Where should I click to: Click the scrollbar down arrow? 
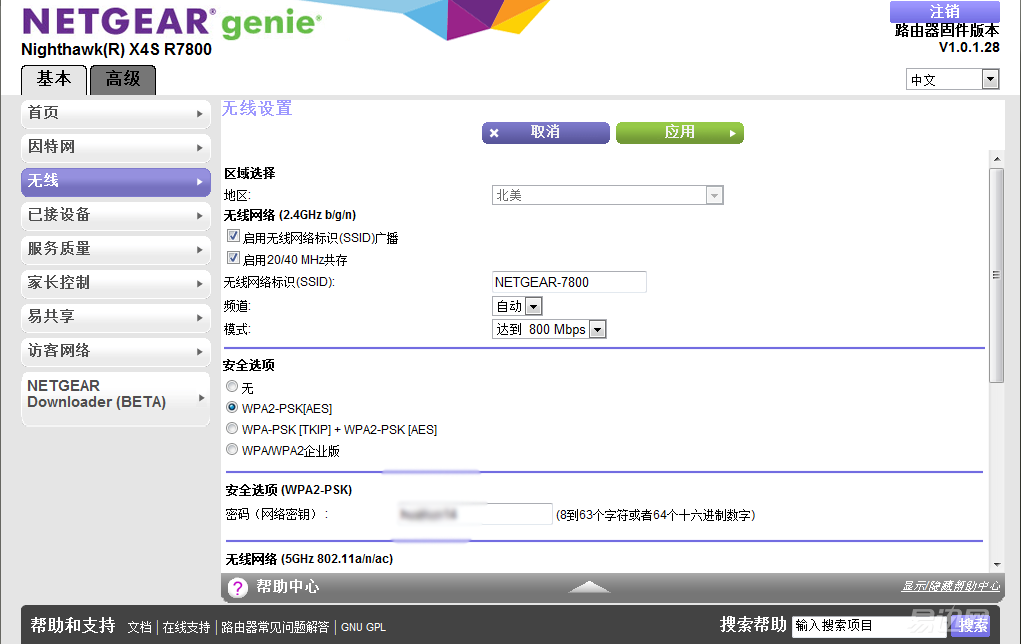tap(997, 565)
